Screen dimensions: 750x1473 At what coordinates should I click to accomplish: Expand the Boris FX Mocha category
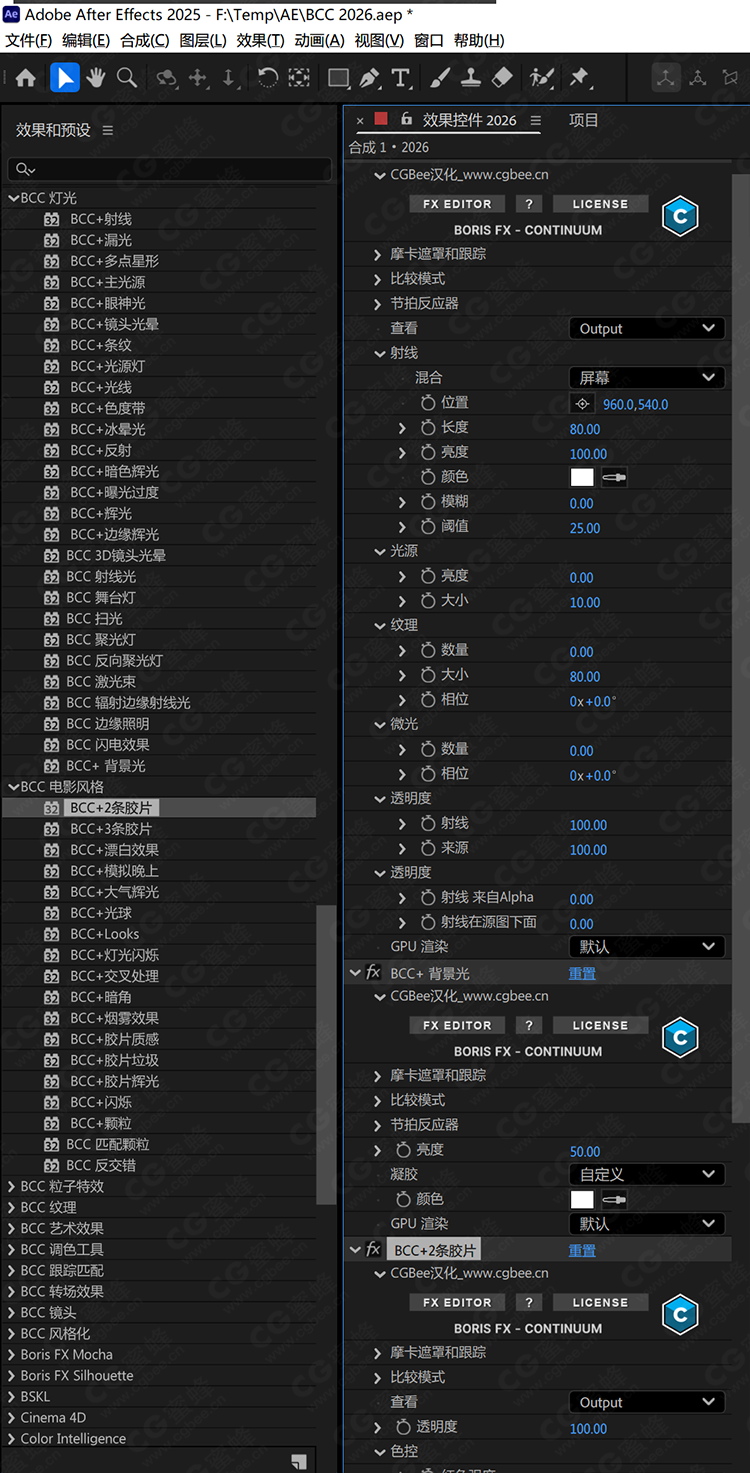(13, 1355)
